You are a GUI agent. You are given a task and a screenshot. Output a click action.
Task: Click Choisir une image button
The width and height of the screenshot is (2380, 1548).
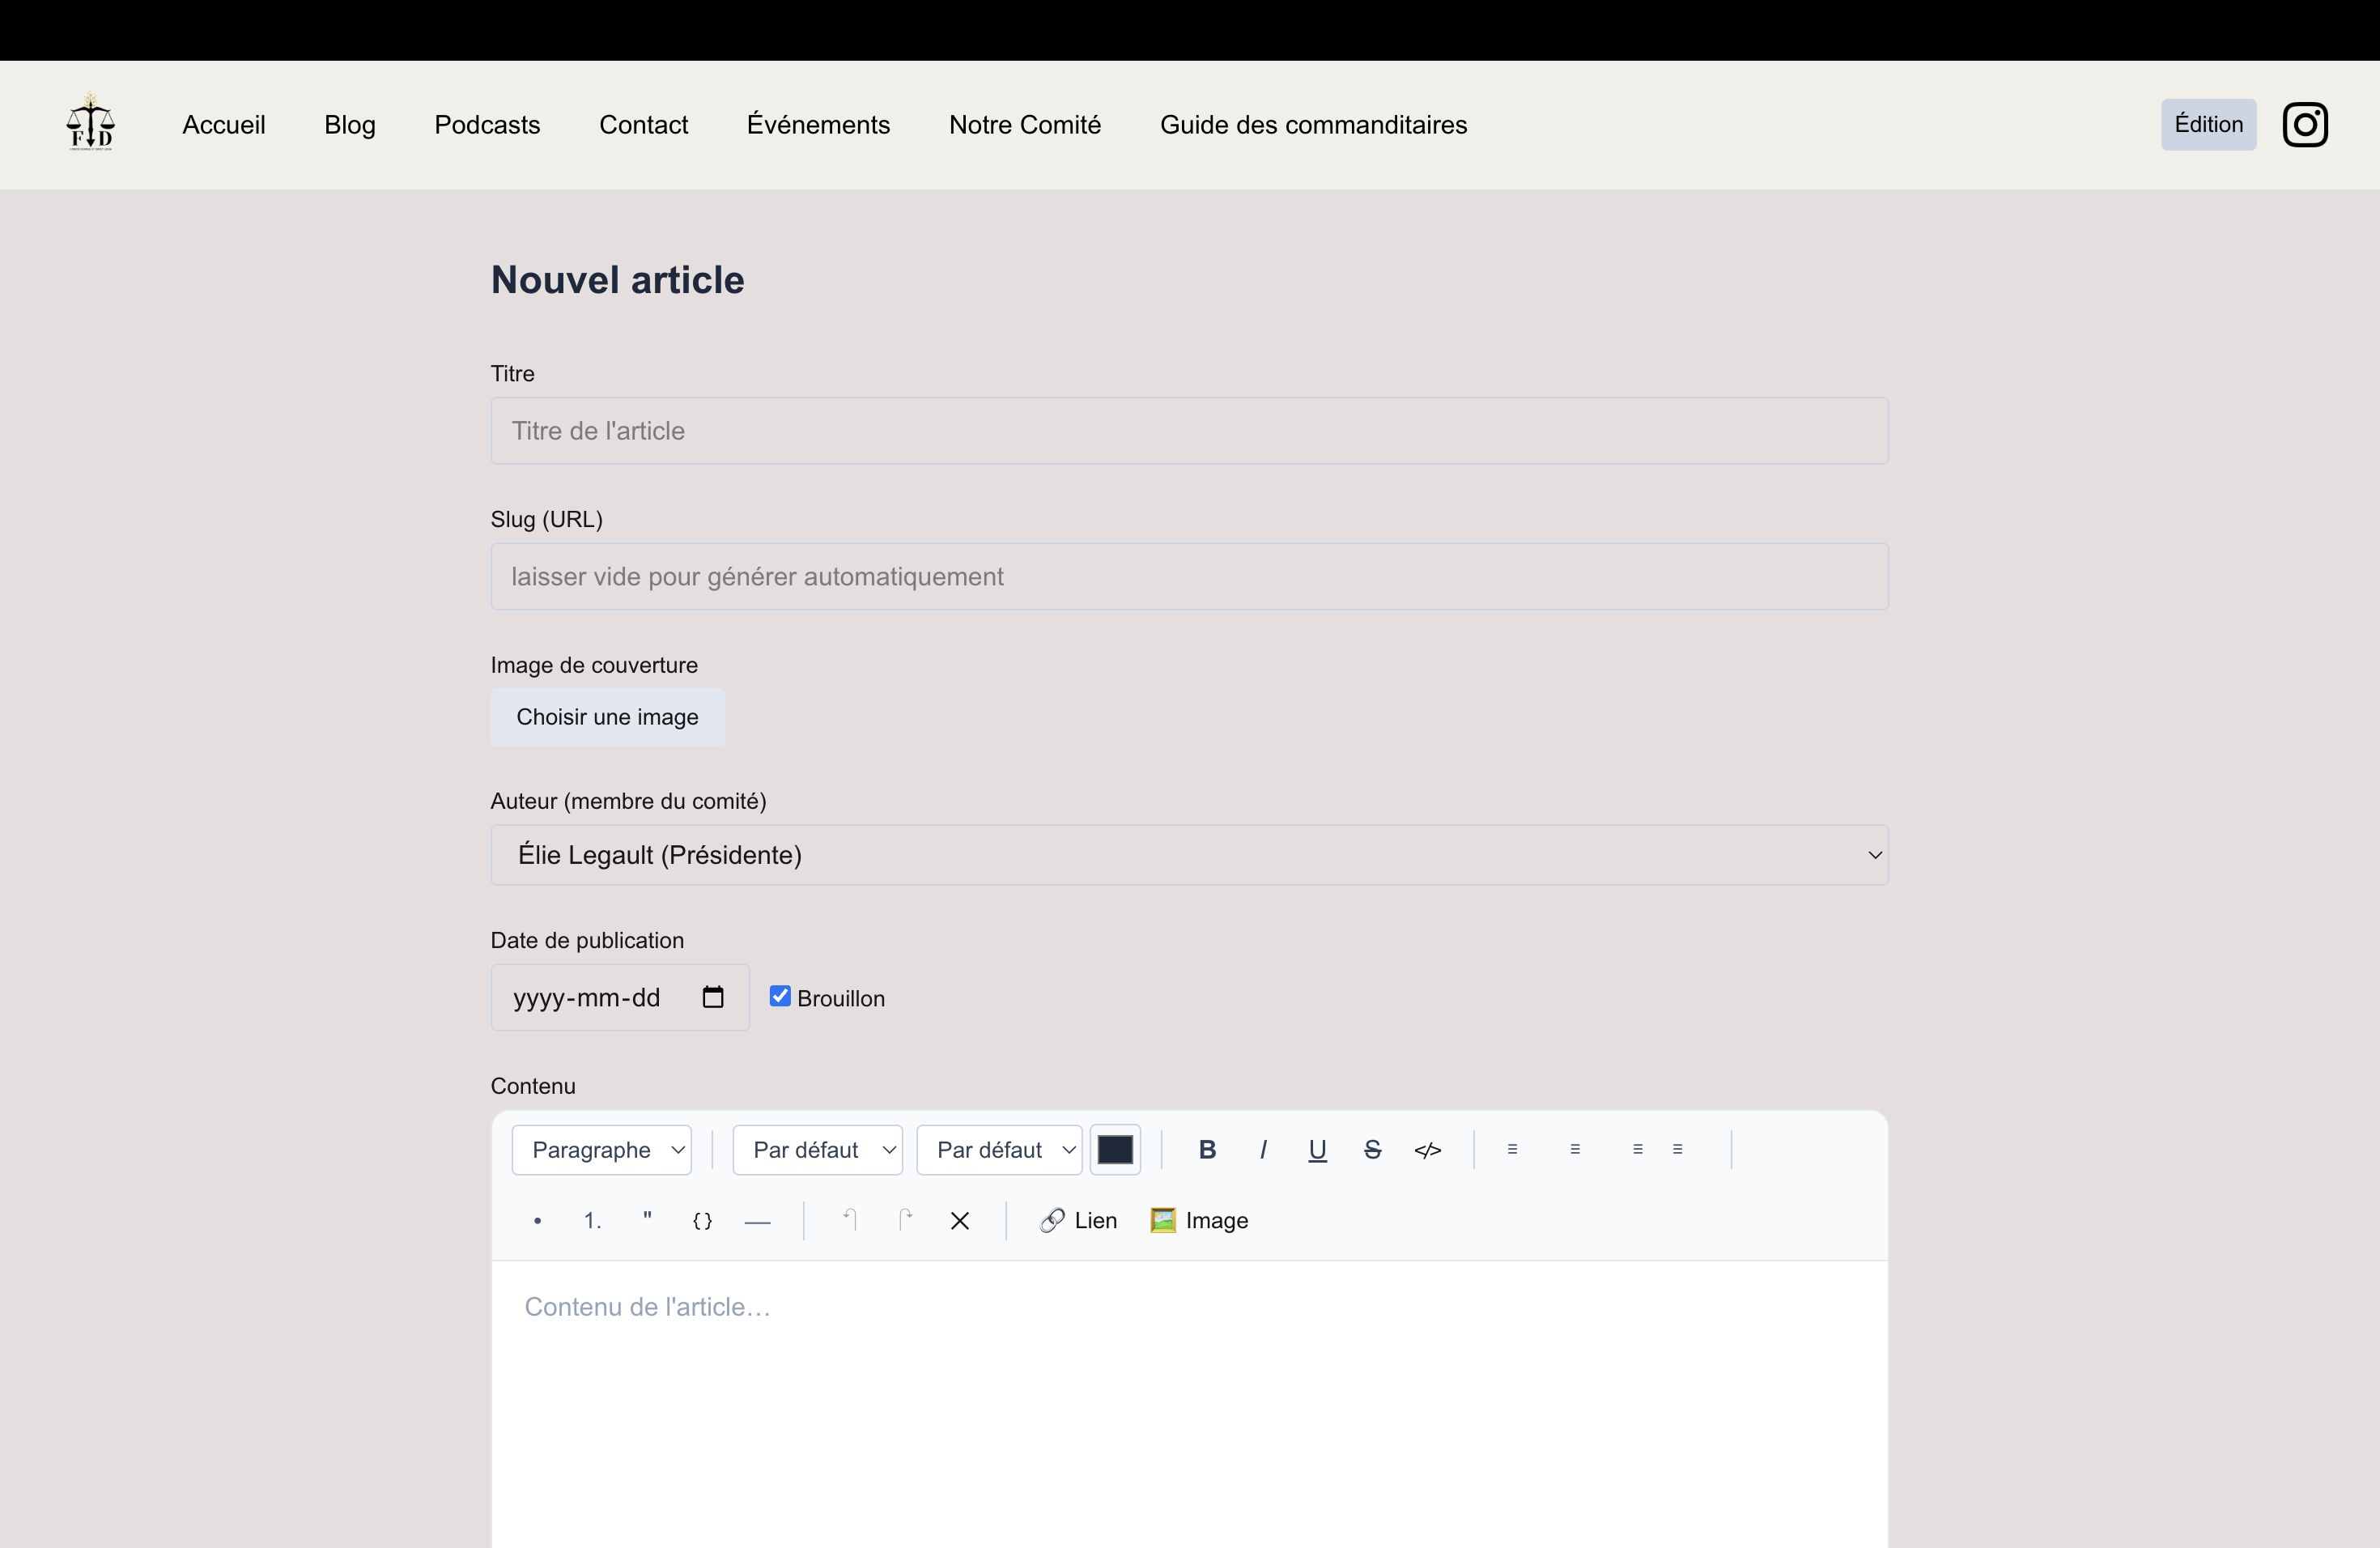coord(607,717)
